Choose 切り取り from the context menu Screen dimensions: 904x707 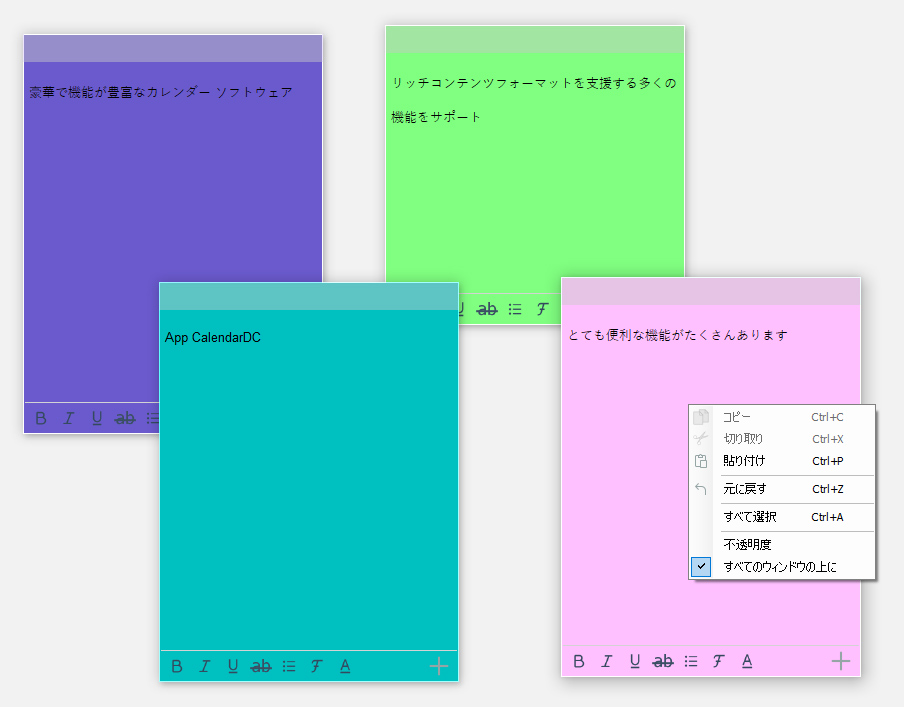pyautogui.click(x=782, y=439)
